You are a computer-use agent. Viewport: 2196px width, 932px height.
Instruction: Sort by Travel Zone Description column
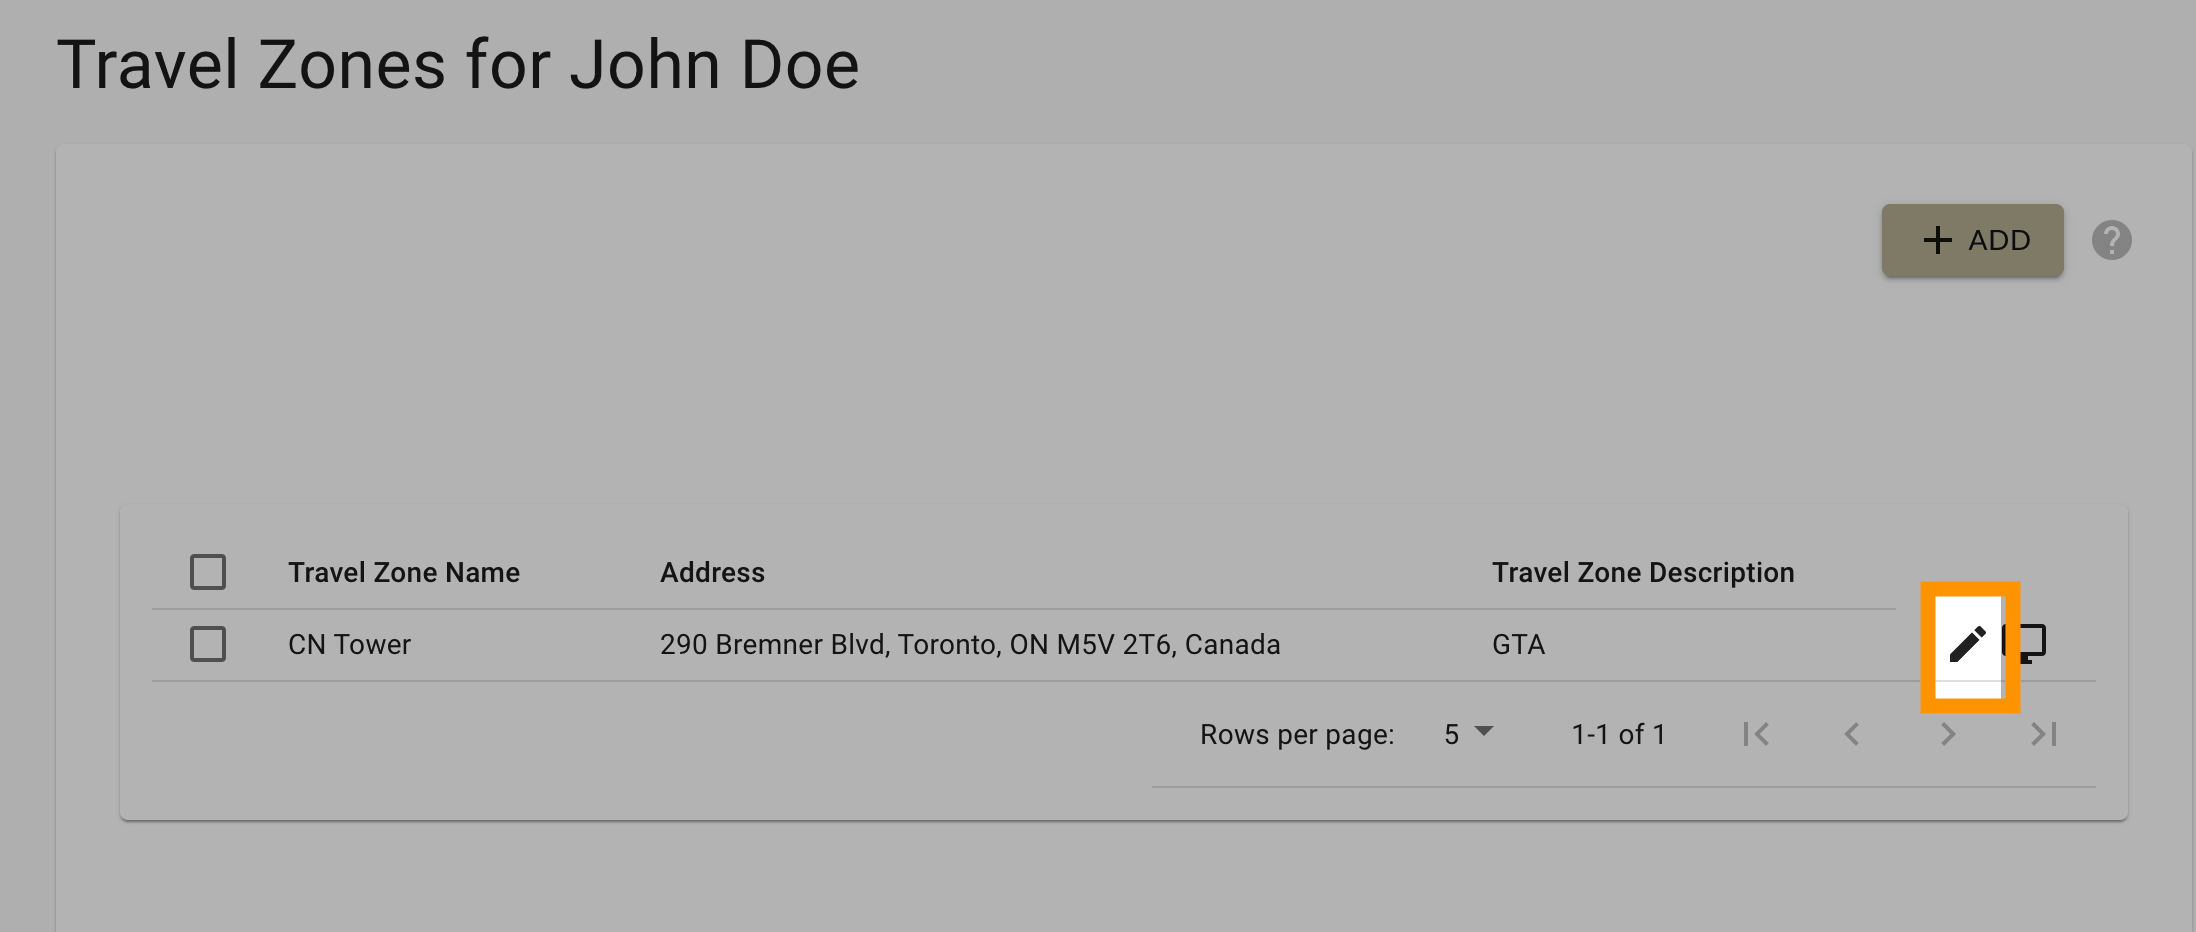[1643, 572]
